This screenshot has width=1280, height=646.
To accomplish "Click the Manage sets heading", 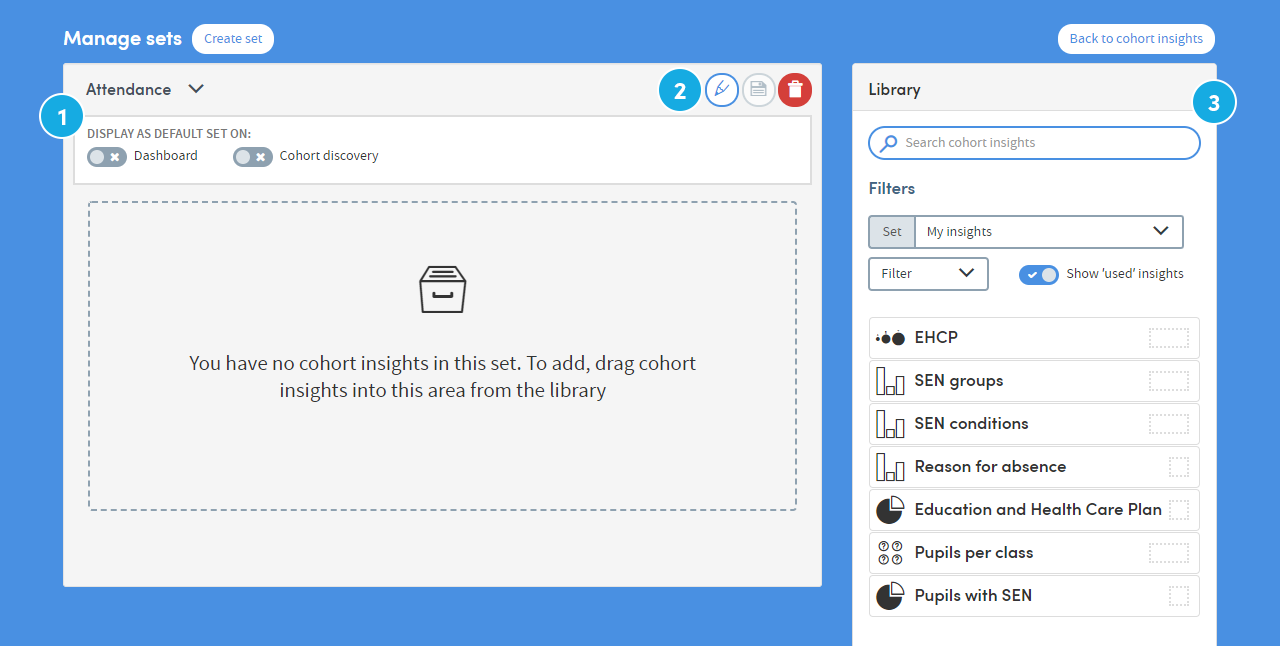I will pyautogui.click(x=122, y=39).
